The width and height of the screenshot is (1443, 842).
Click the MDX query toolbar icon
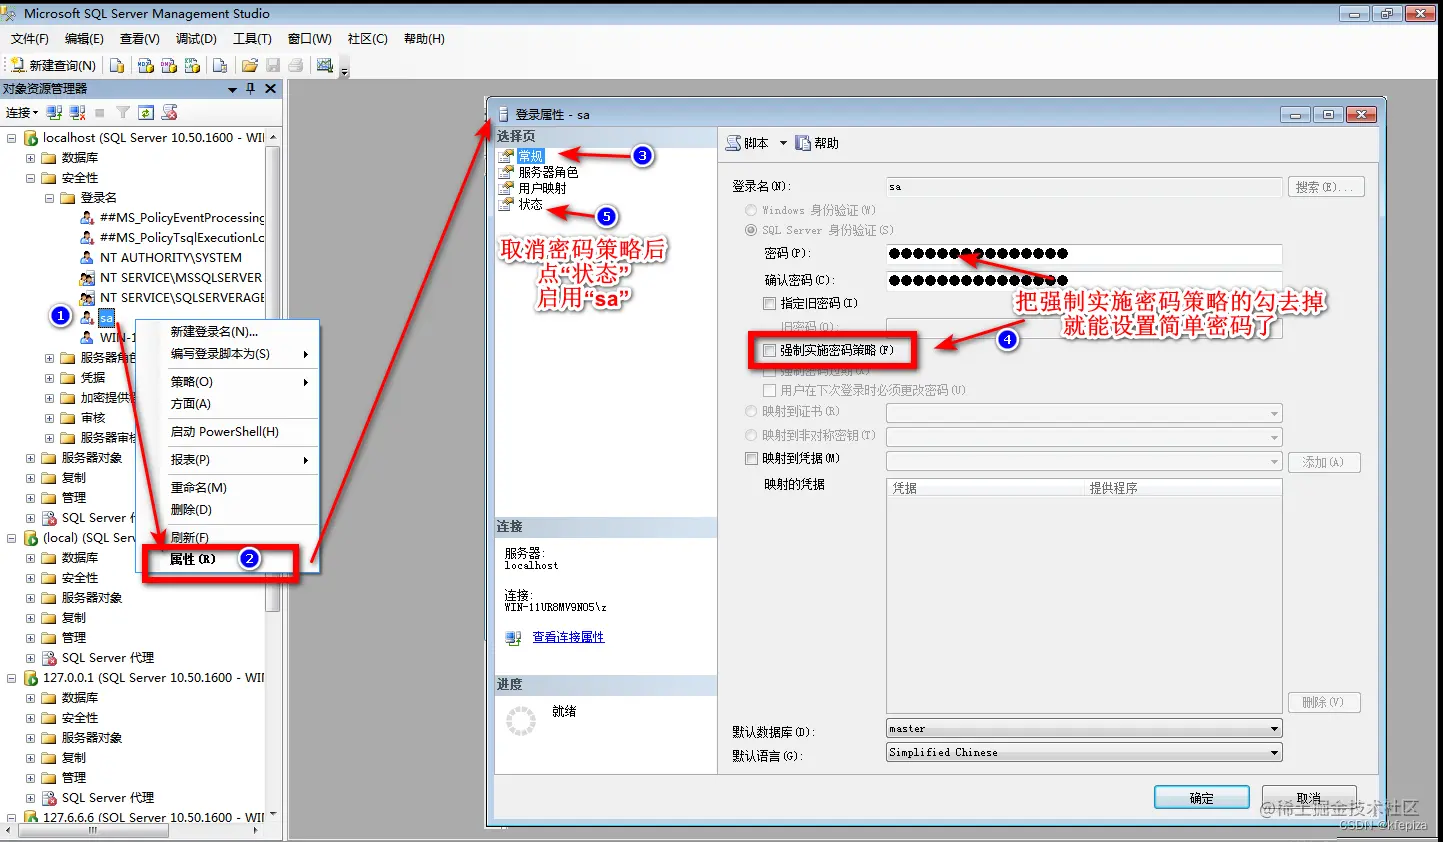point(145,65)
